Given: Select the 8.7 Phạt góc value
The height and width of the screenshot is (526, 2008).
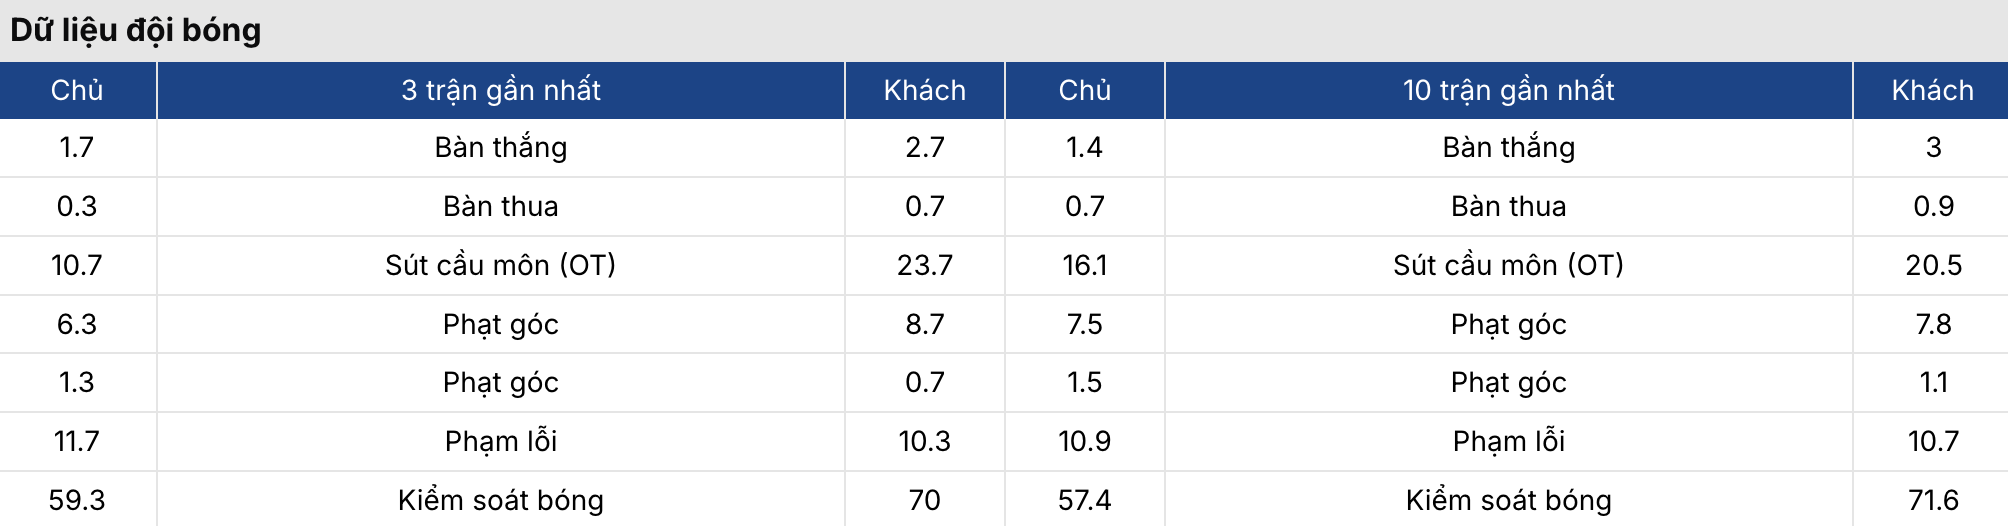Looking at the screenshot, I should [x=924, y=324].
